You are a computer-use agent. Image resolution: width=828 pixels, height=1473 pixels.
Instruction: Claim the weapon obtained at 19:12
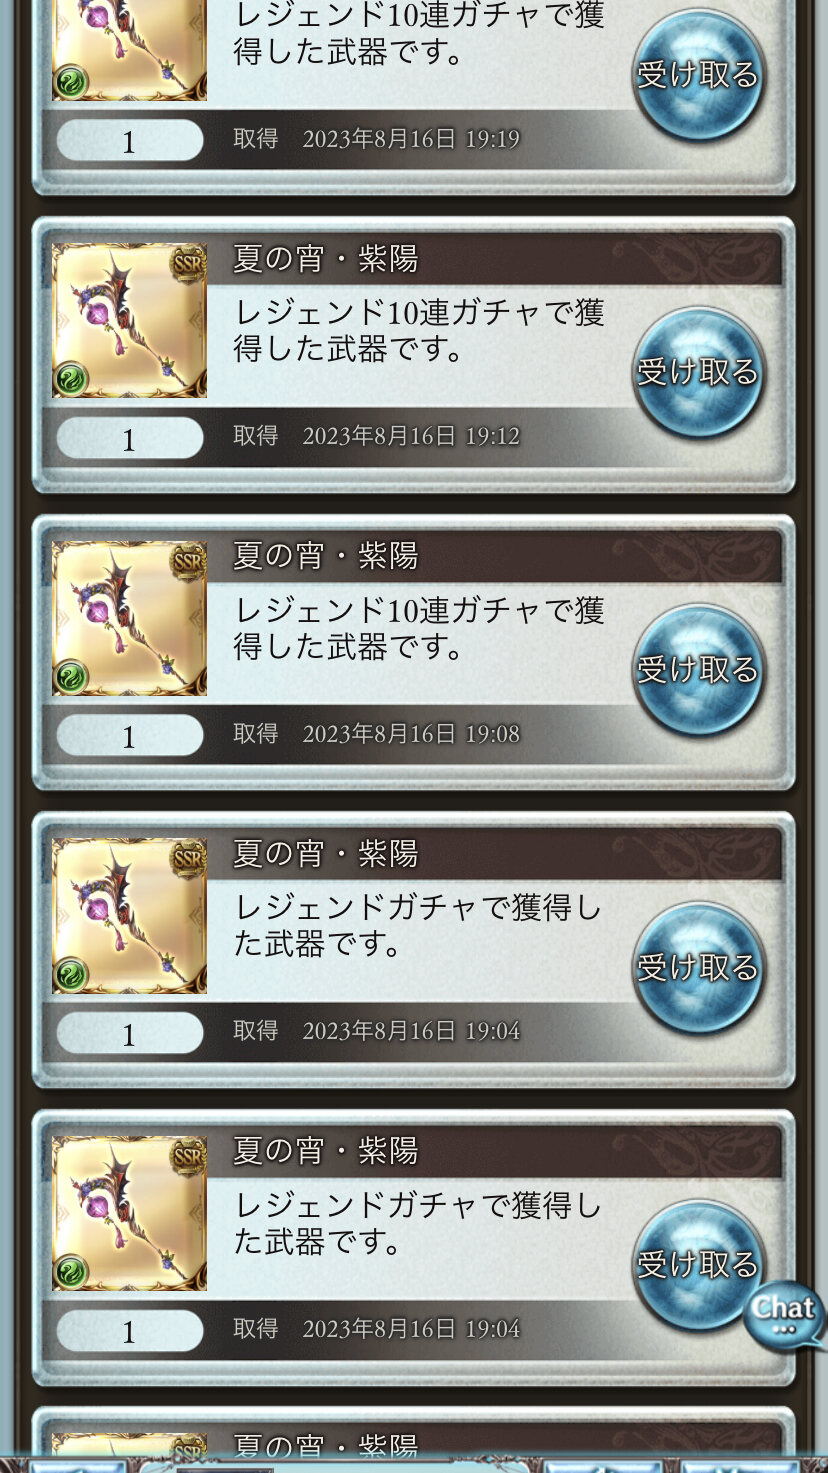pos(699,372)
